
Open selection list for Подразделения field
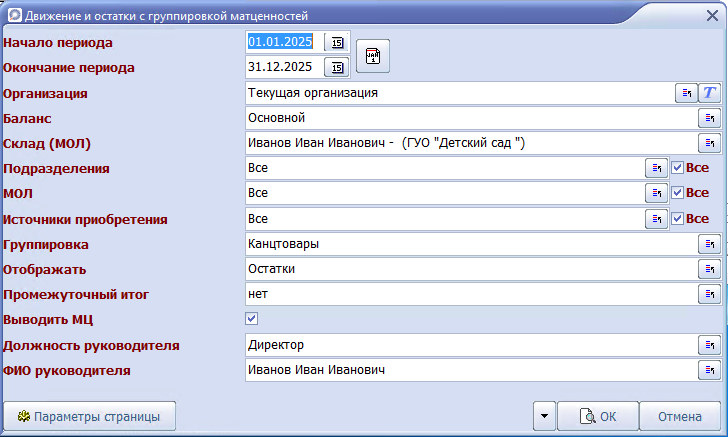[x=656, y=168]
